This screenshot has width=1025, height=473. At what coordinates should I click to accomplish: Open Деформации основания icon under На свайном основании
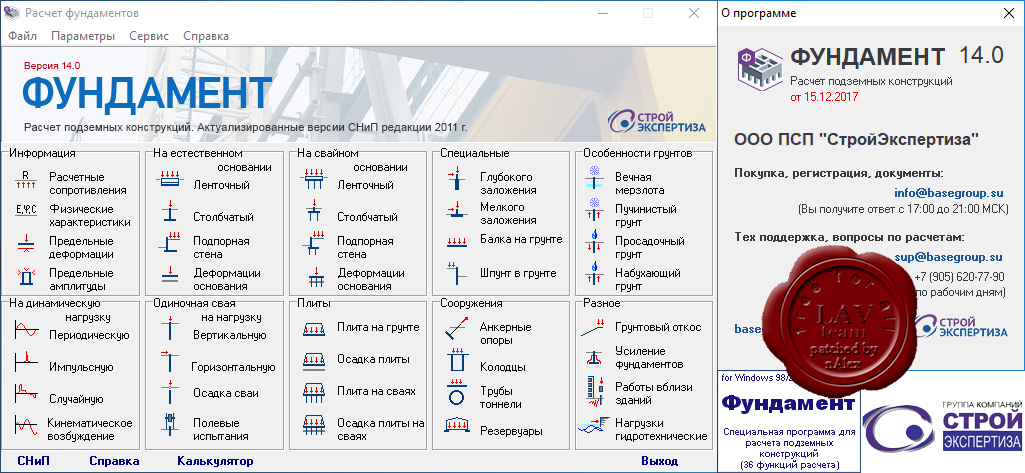[x=316, y=279]
